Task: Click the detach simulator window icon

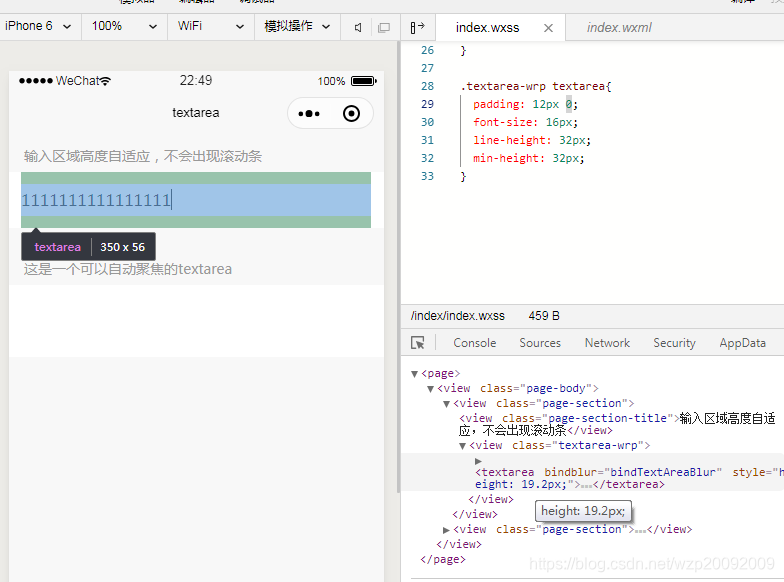Action: [384, 28]
